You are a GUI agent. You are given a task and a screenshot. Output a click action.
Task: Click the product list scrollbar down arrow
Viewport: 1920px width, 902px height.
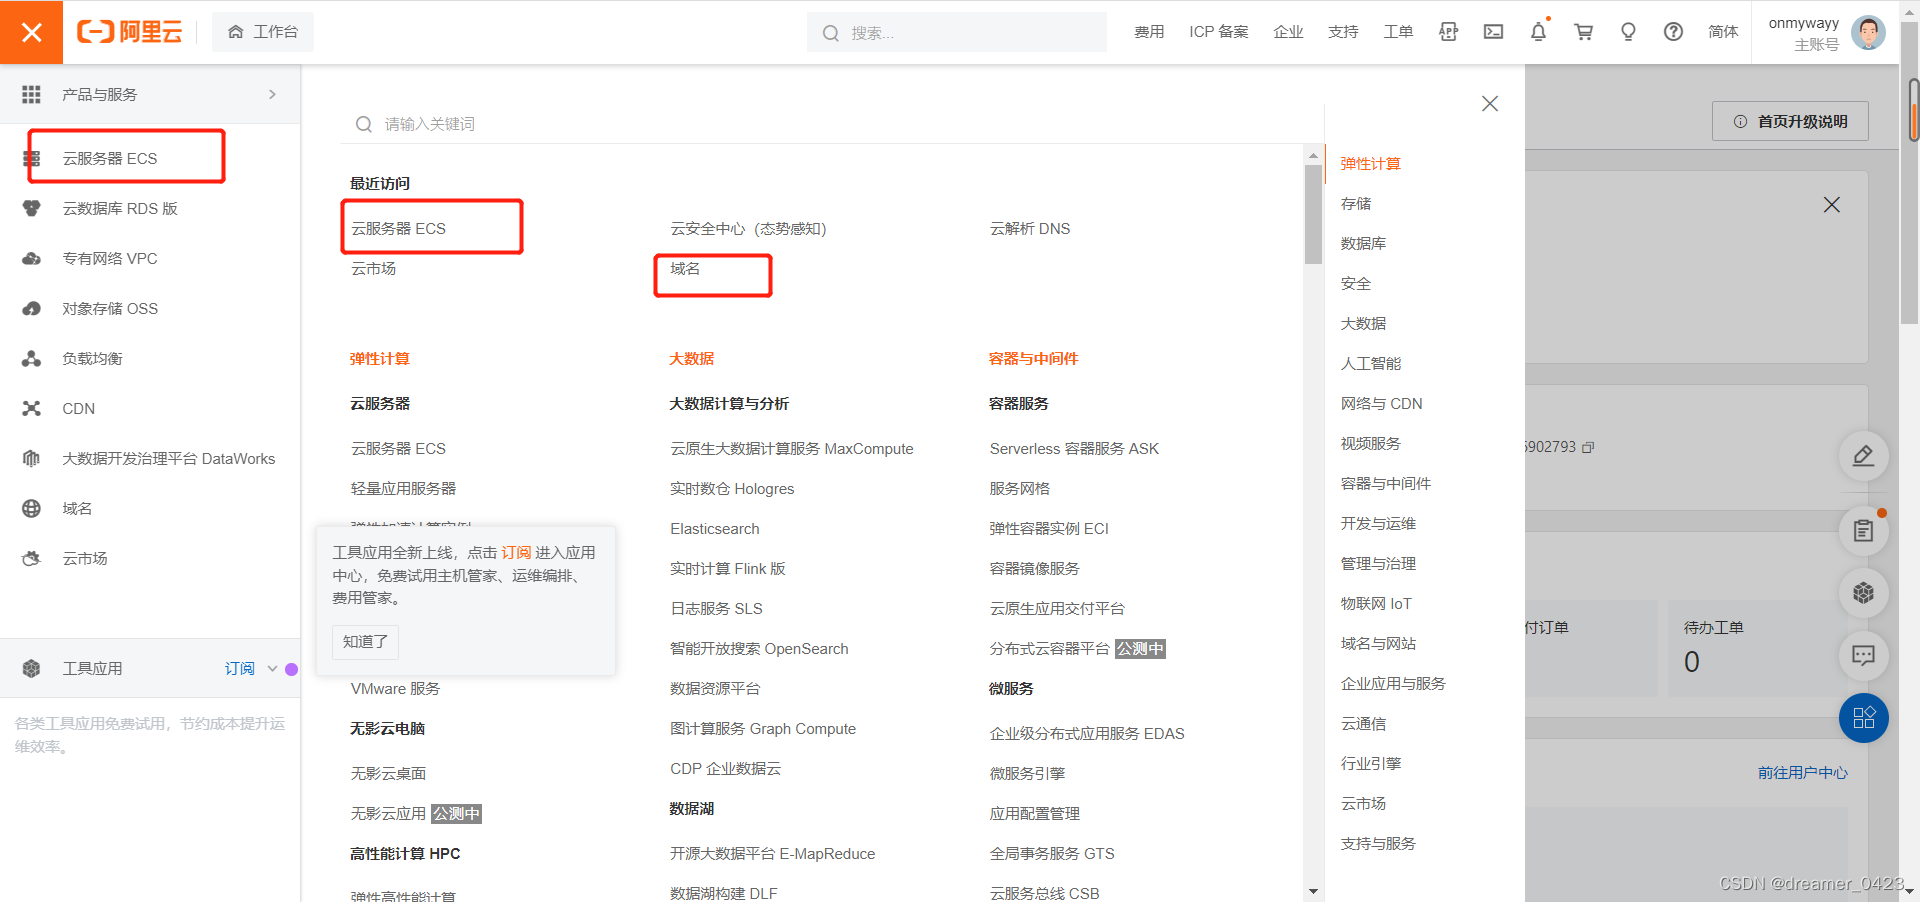click(1313, 891)
